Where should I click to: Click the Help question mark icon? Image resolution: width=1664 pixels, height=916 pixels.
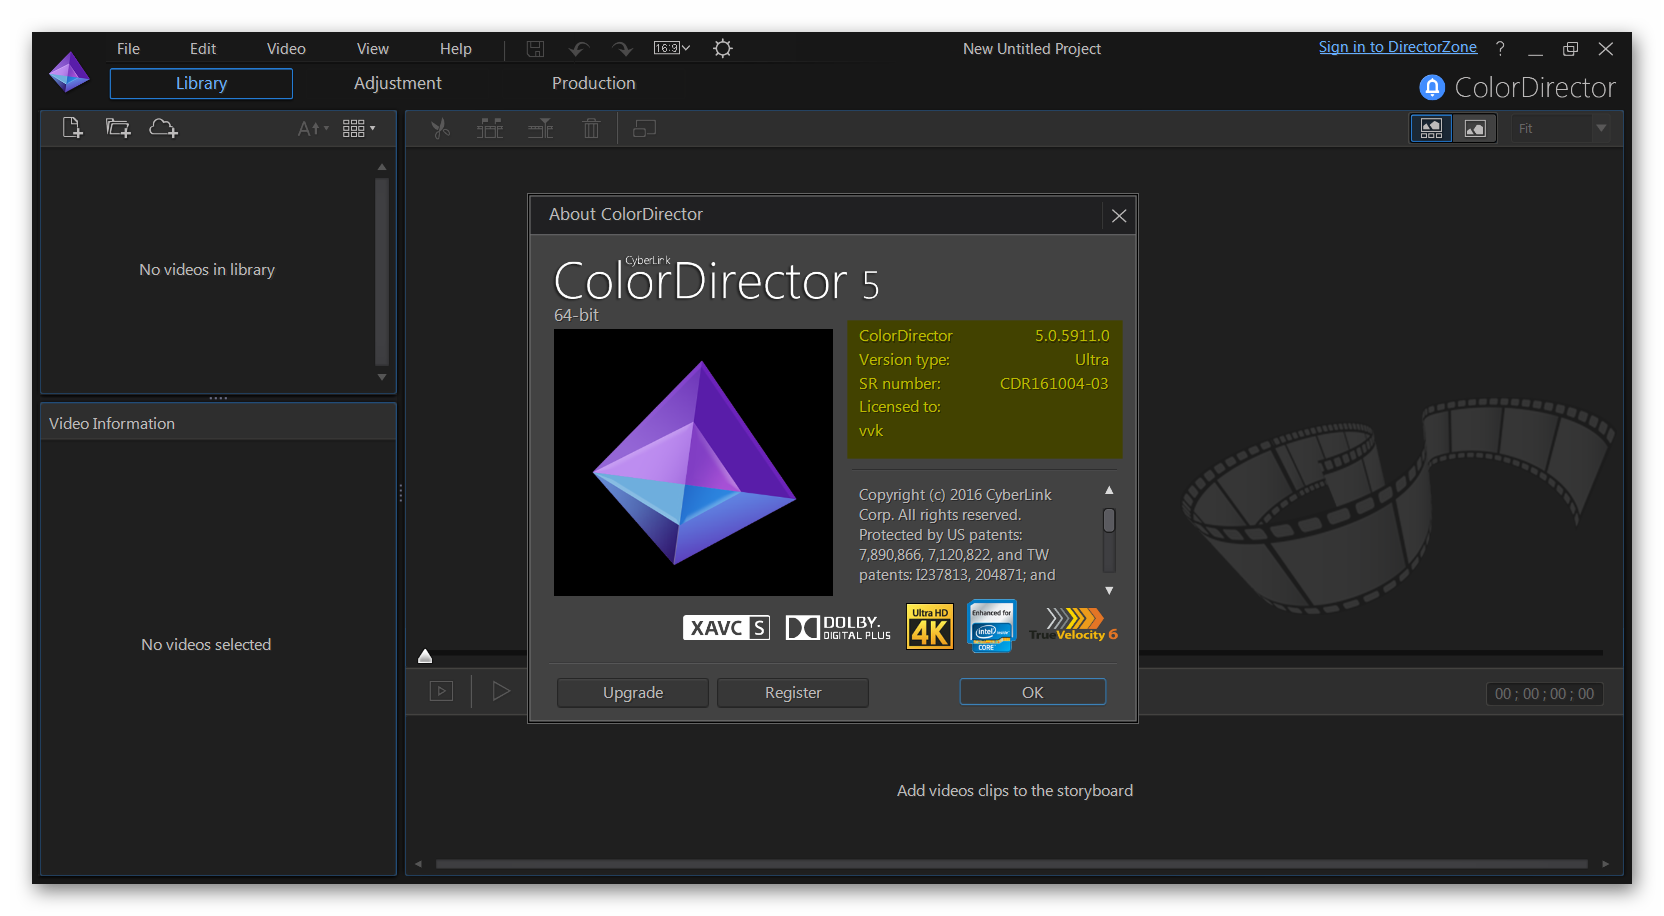[1500, 48]
